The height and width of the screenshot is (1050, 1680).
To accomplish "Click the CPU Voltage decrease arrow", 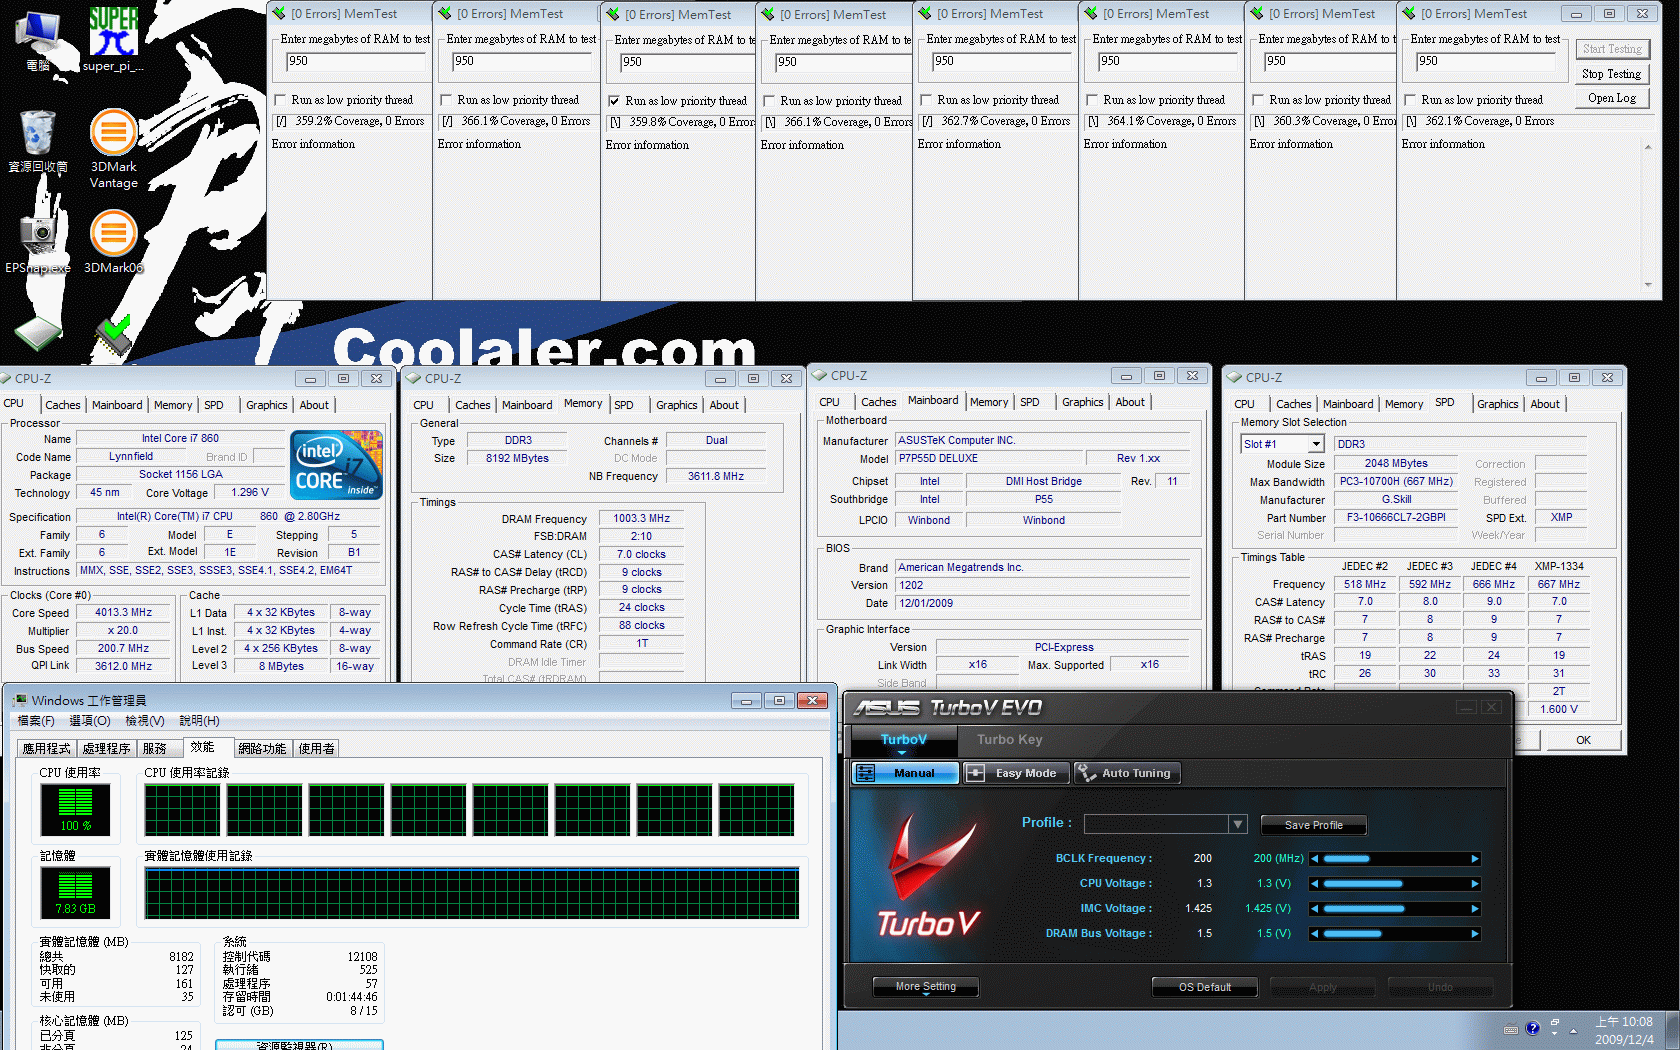I will pos(1314,884).
